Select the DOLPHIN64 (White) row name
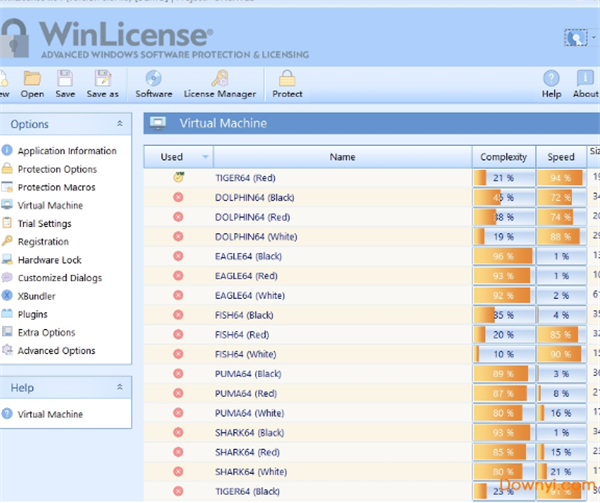 point(256,236)
